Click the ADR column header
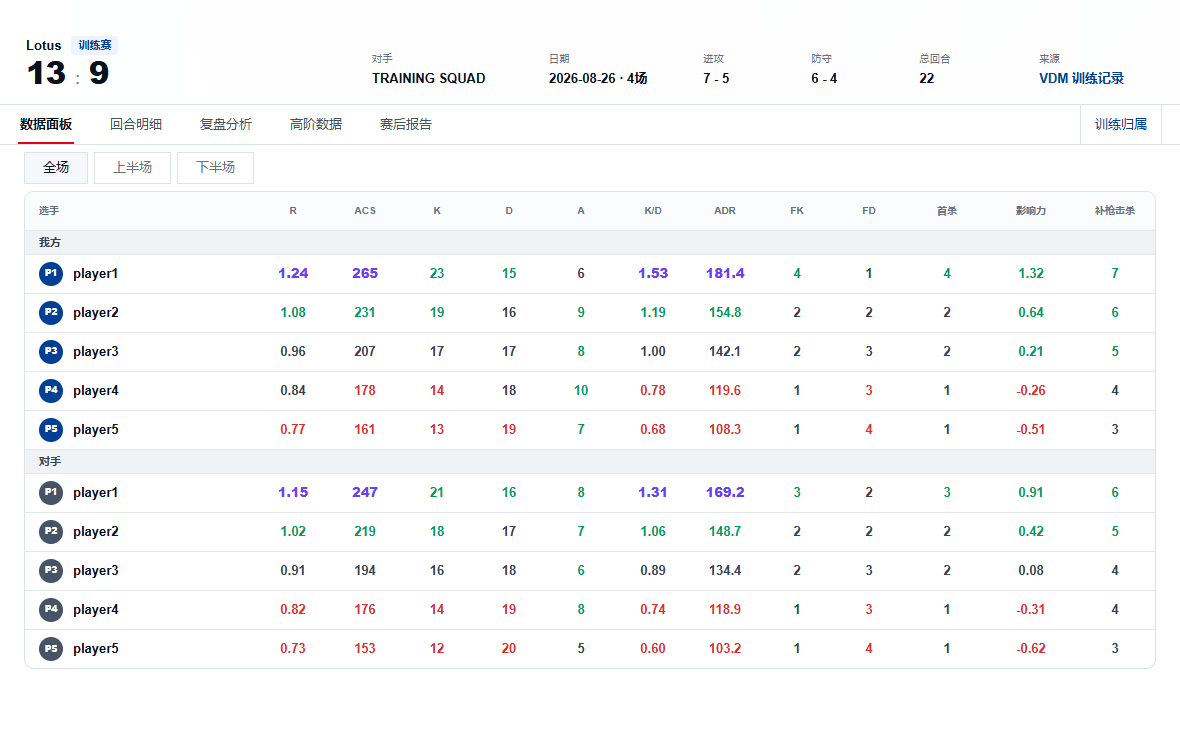 (x=725, y=211)
